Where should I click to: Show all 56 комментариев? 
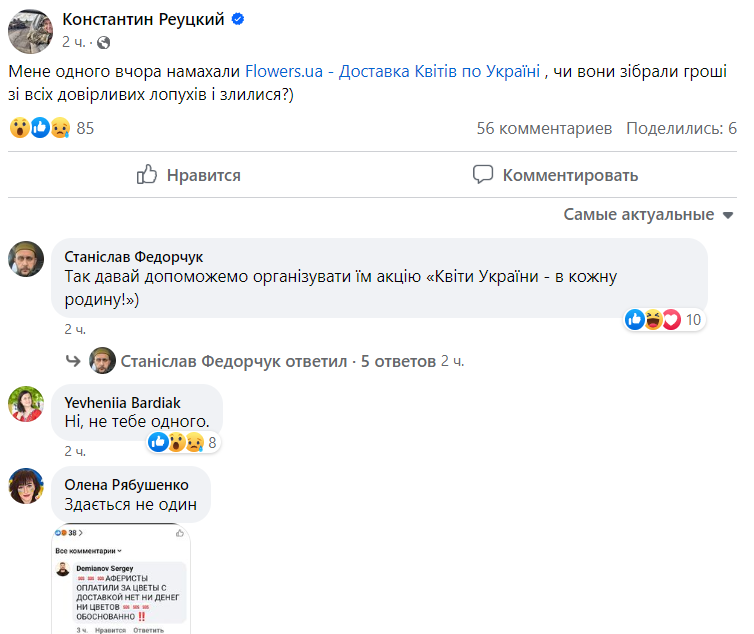pyautogui.click(x=544, y=128)
